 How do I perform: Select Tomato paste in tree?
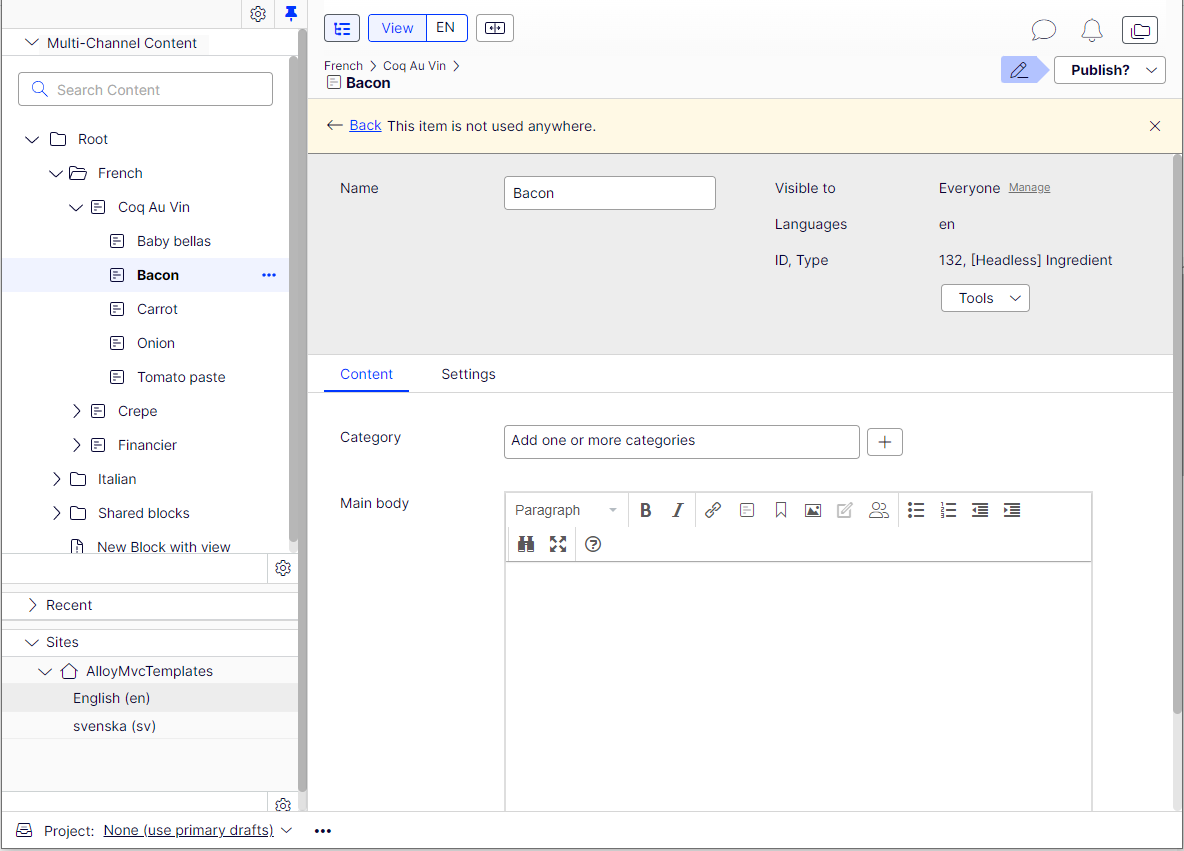coord(181,377)
